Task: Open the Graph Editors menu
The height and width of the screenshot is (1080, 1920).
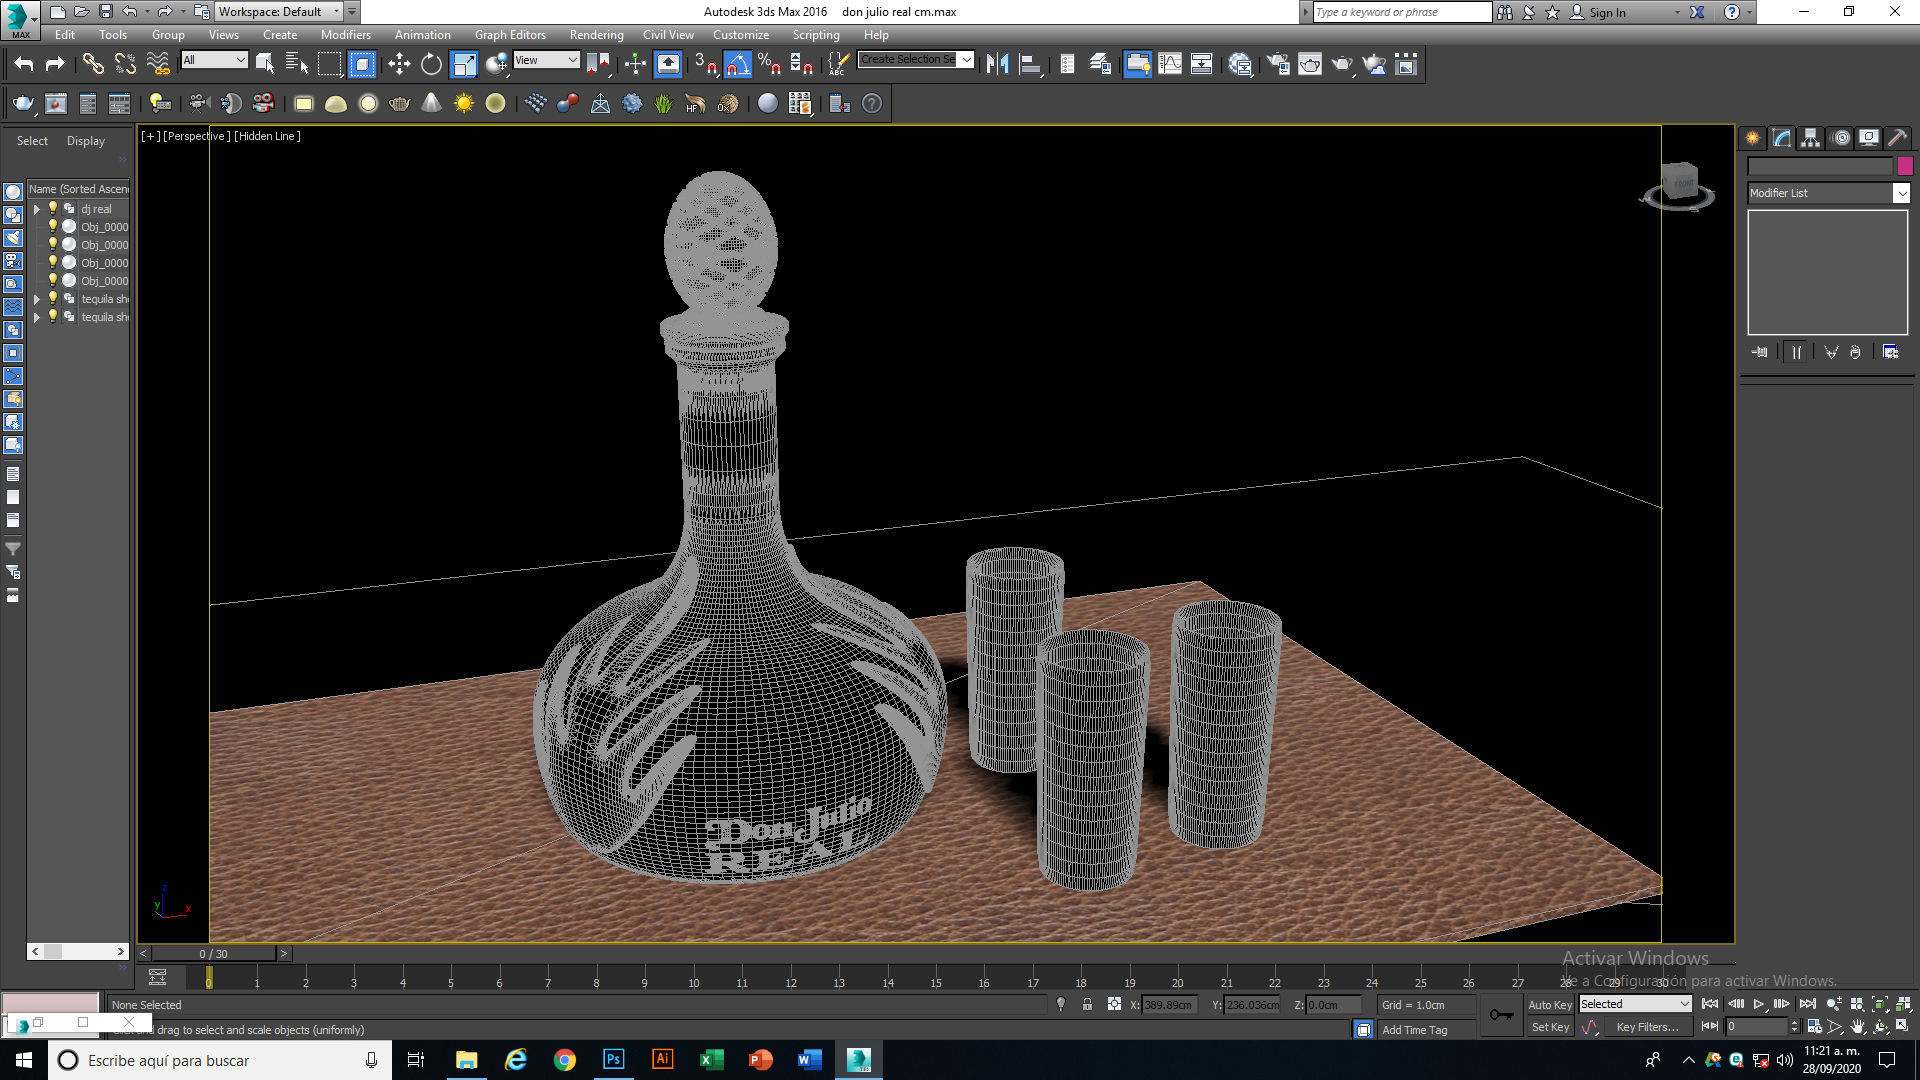Action: click(x=510, y=34)
